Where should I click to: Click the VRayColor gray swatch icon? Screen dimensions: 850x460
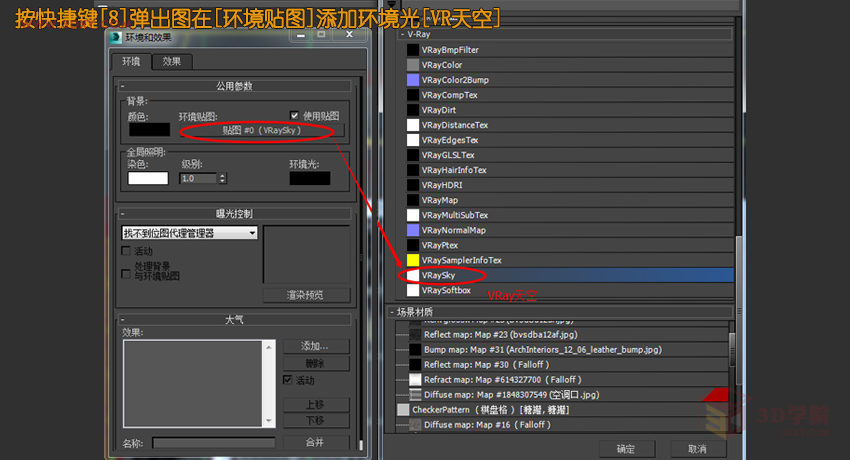pyautogui.click(x=413, y=65)
